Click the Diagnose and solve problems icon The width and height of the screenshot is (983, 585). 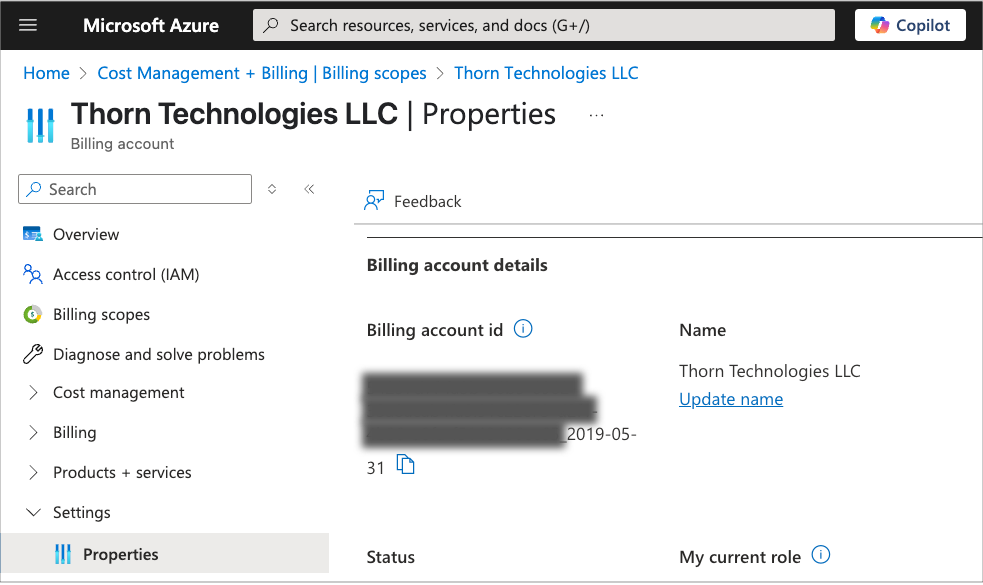32,354
